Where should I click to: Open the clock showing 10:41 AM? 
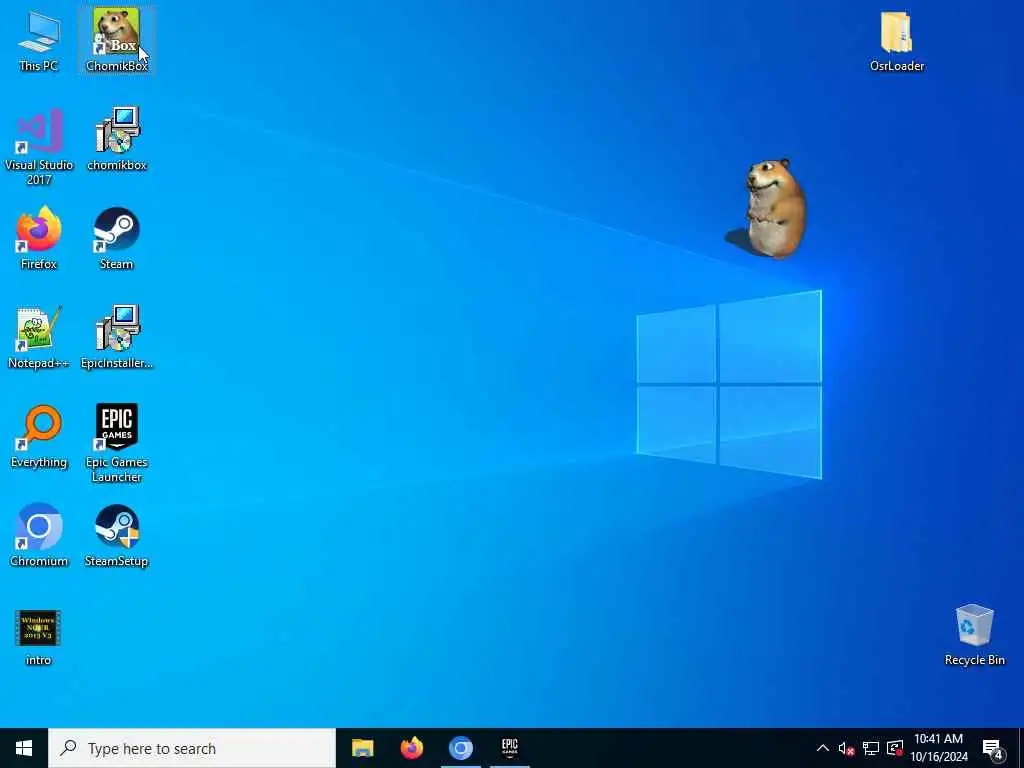tap(939, 748)
